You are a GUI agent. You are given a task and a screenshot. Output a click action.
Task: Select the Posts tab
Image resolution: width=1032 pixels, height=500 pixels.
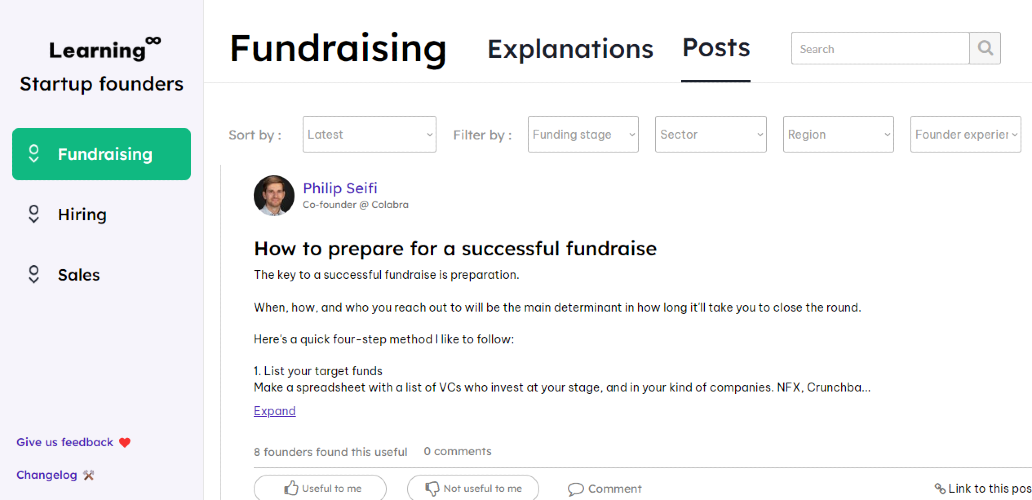pyautogui.click(x=716, y=48)
